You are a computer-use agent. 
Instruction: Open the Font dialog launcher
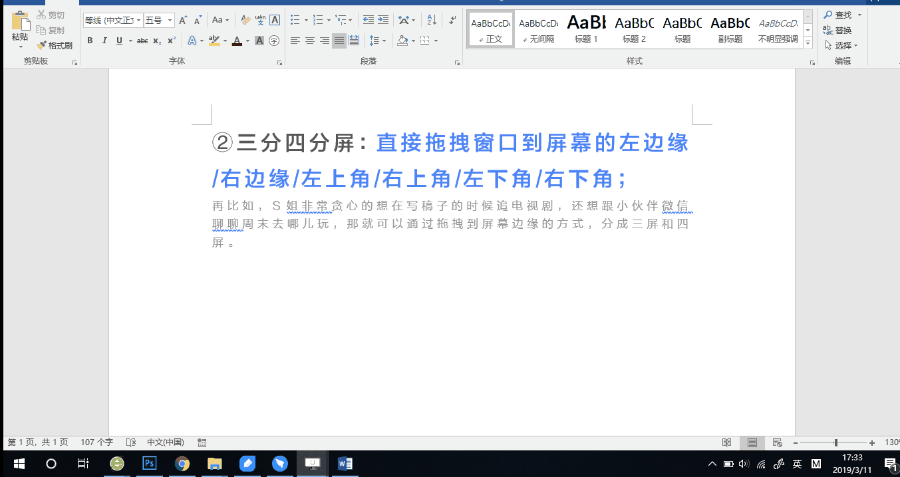coord(280,62)
